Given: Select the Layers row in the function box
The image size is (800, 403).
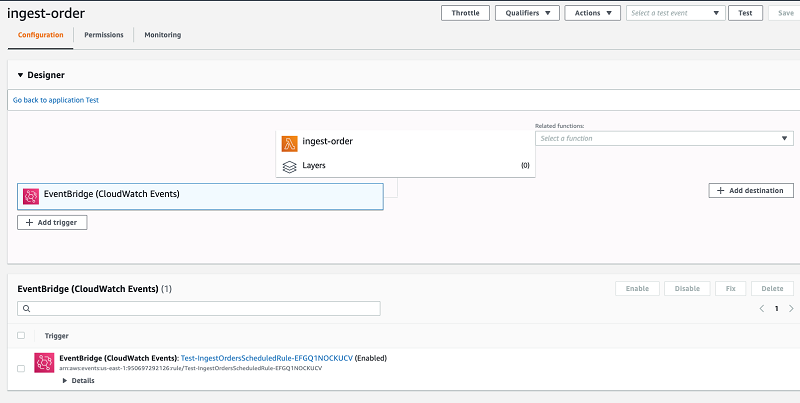Looking at the screenshot, I should pos(405,166).
